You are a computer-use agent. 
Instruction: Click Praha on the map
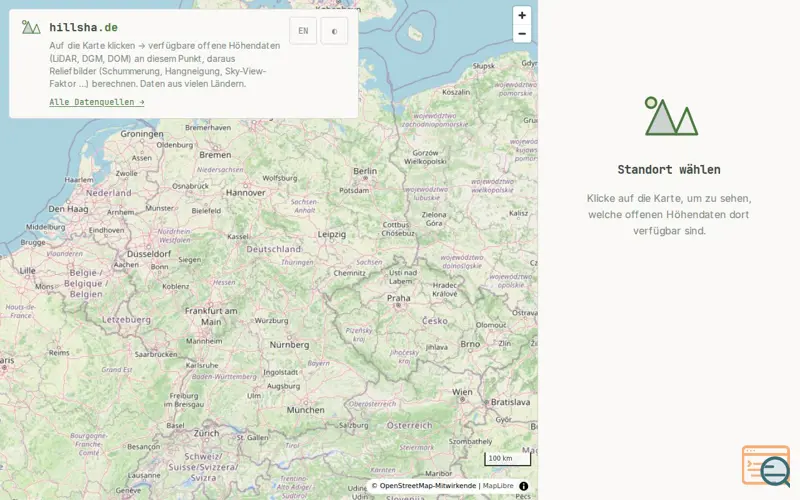pyautogui.click(x=398, y=298)
